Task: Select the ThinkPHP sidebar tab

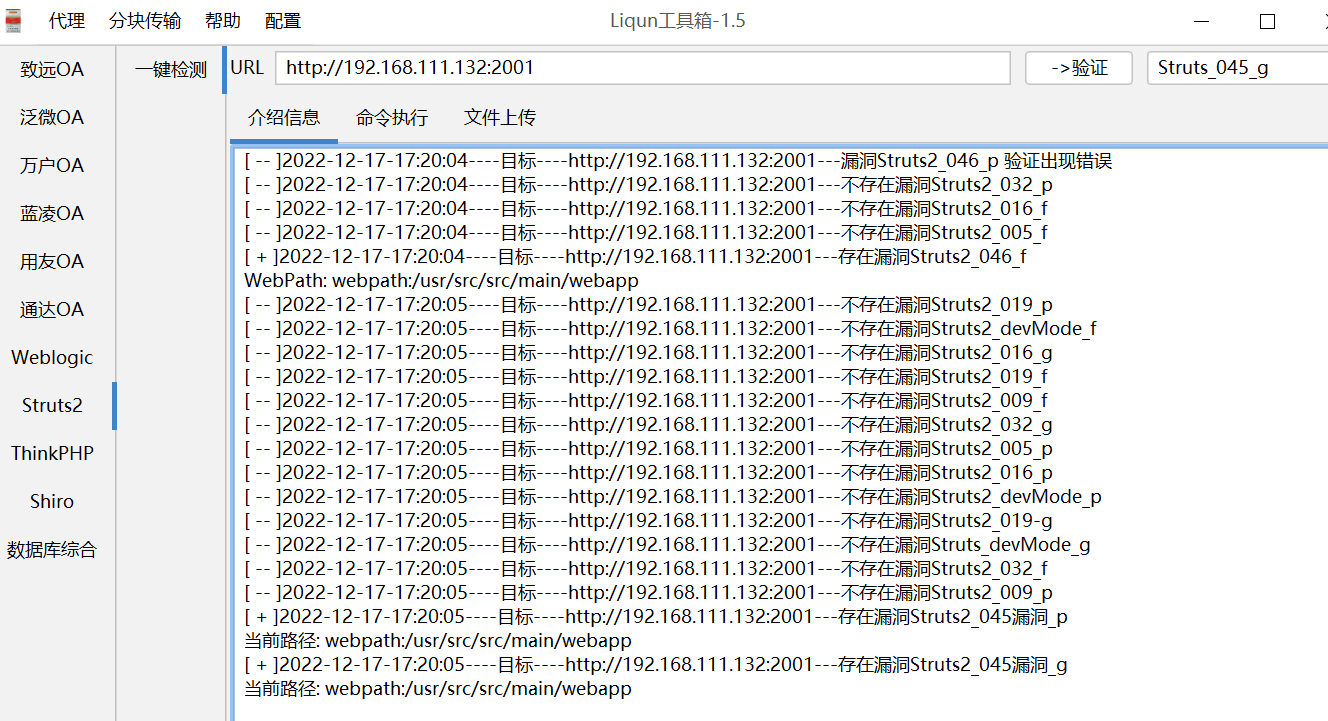Action: click(52, 454)
